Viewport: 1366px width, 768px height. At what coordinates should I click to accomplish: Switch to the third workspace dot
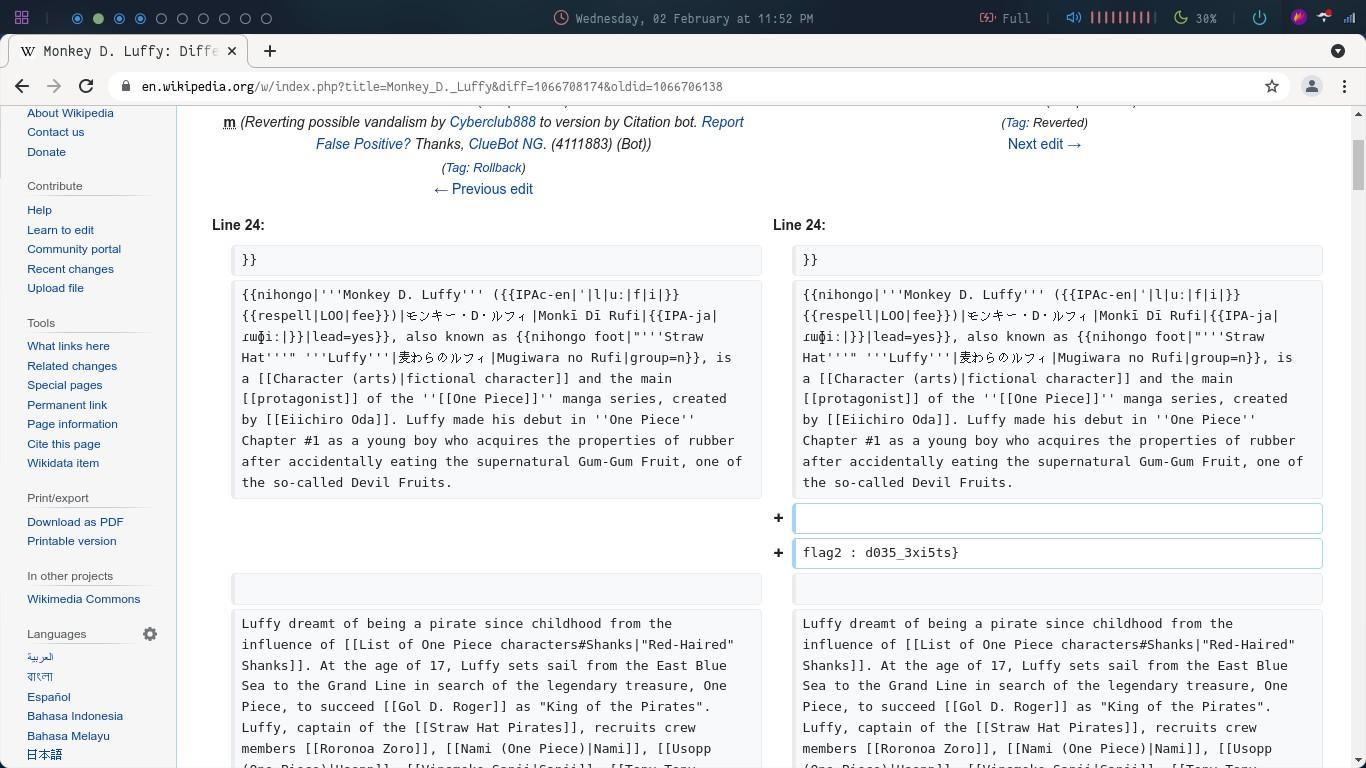[119, 18]
